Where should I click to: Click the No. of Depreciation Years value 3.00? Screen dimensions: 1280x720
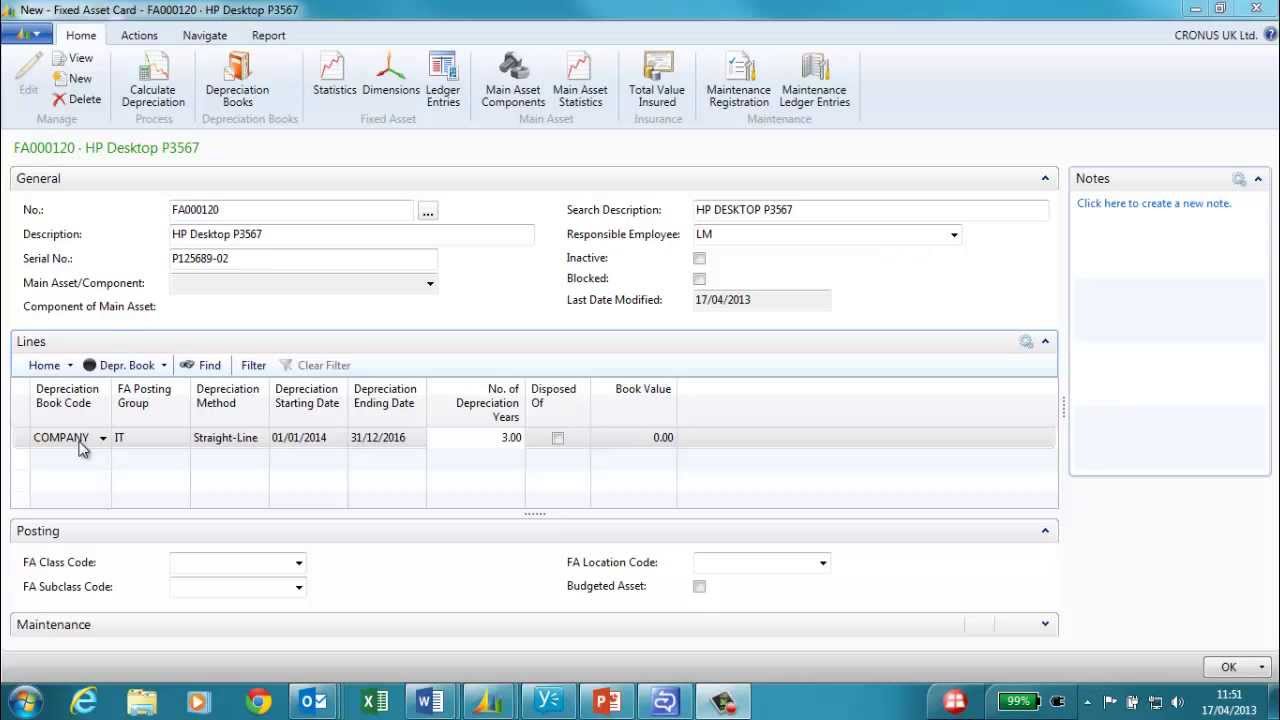[475, 438]
